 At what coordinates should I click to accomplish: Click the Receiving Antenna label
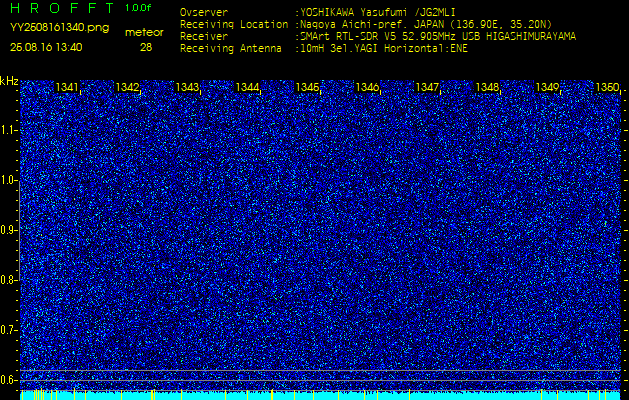point(231,49)
